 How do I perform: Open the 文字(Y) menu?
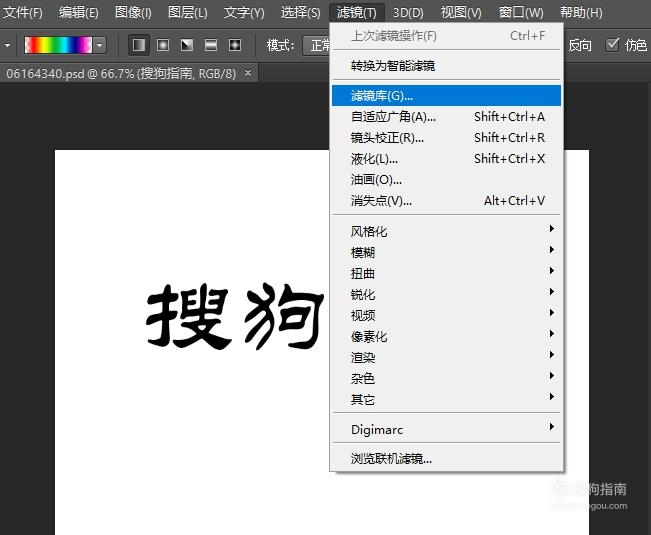[244, 12]
